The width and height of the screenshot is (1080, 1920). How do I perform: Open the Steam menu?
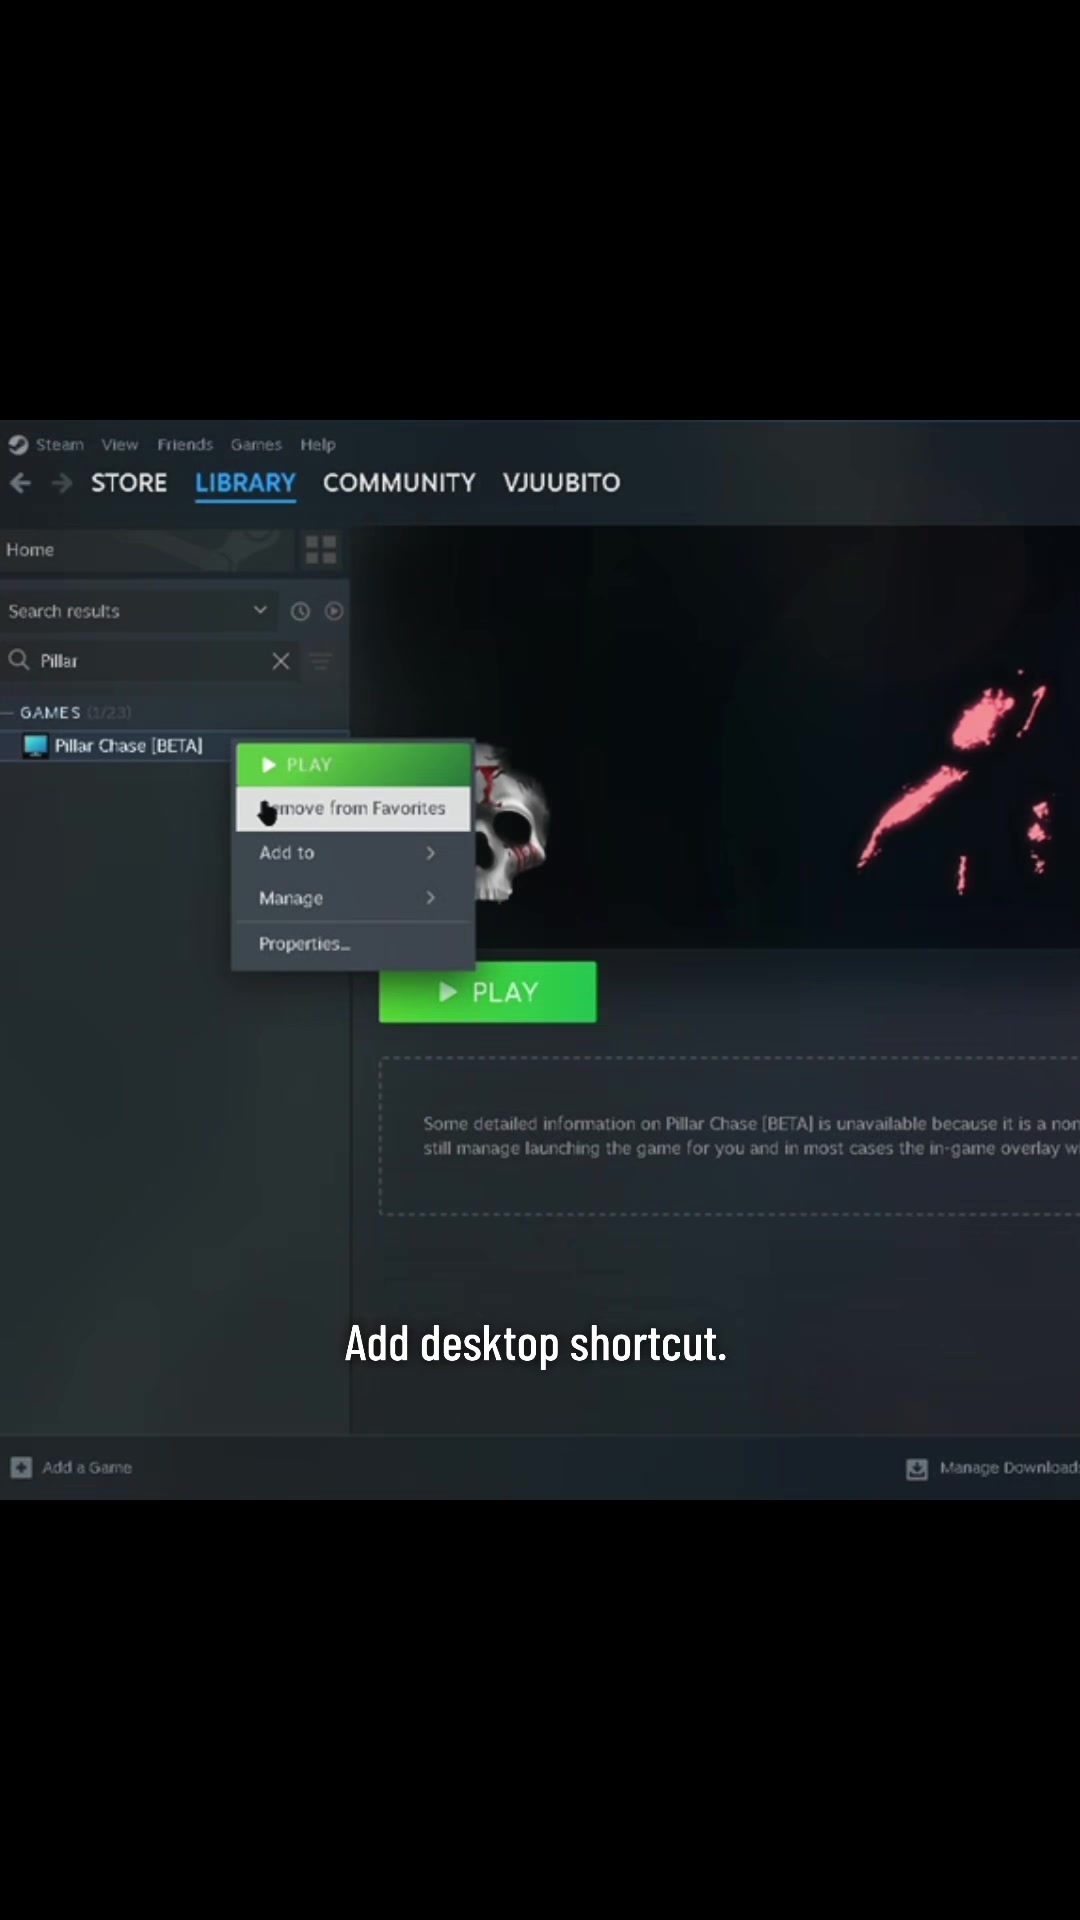[60, 445]
